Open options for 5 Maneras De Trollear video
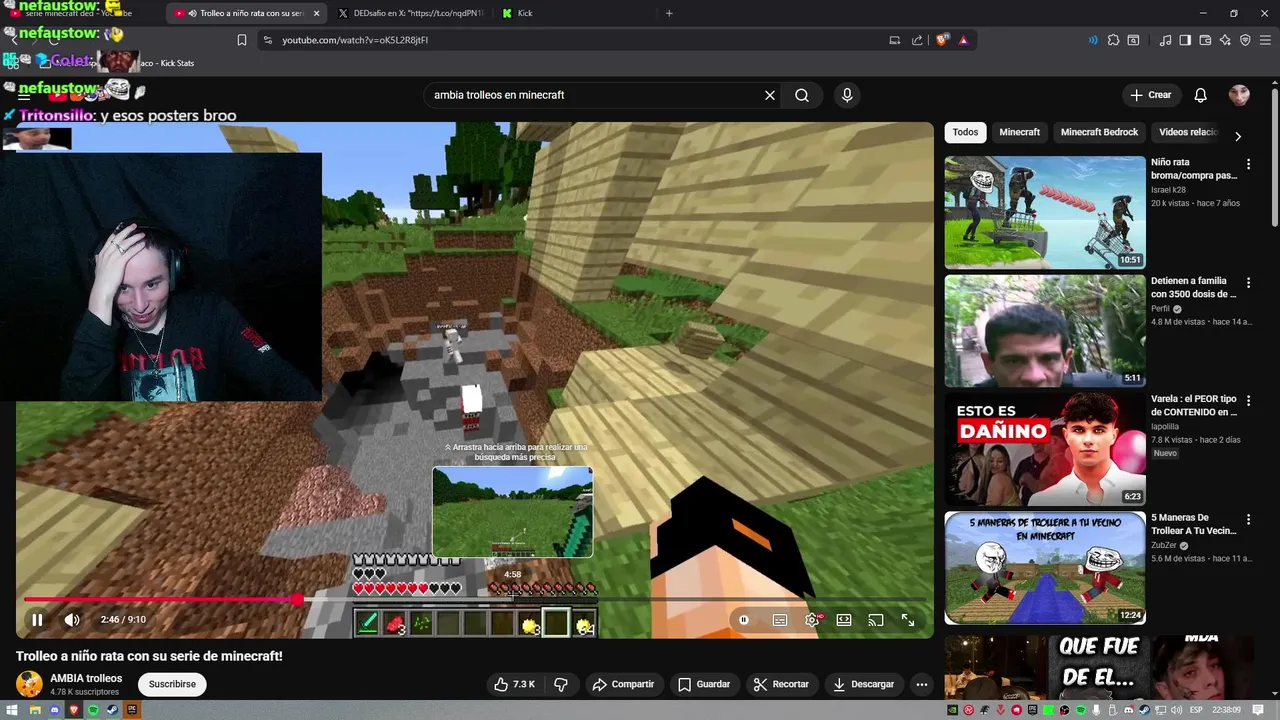 point(1248,520)
